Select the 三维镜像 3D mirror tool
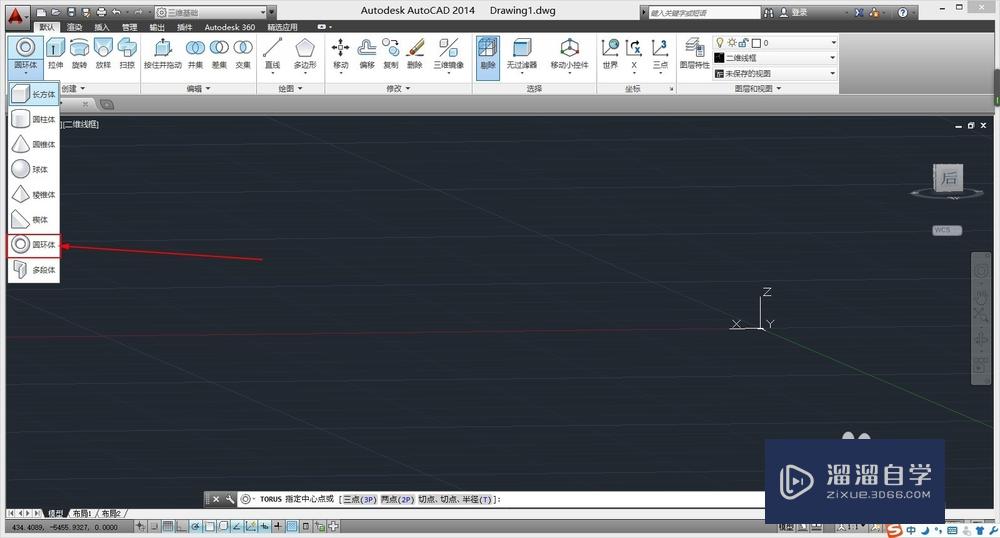1000x538 pixels. point(449,54)
